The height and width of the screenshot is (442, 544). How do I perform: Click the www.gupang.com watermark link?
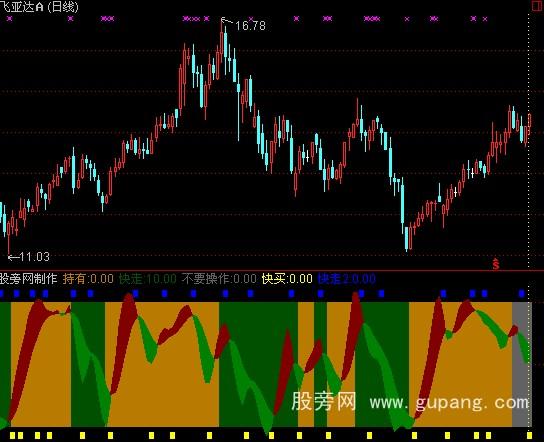449,402
